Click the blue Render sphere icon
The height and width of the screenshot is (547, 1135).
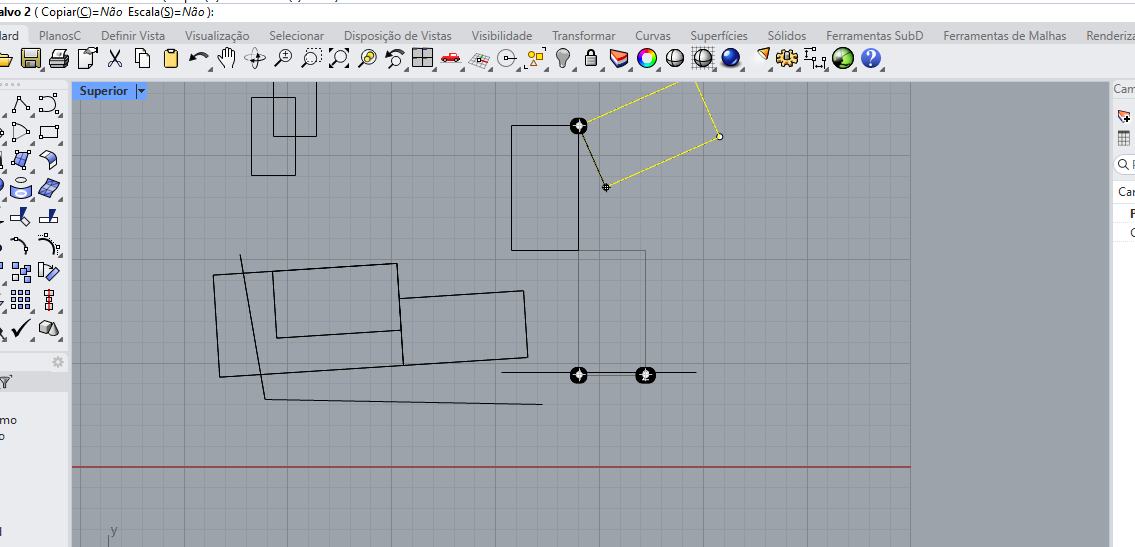click(730, 58)
